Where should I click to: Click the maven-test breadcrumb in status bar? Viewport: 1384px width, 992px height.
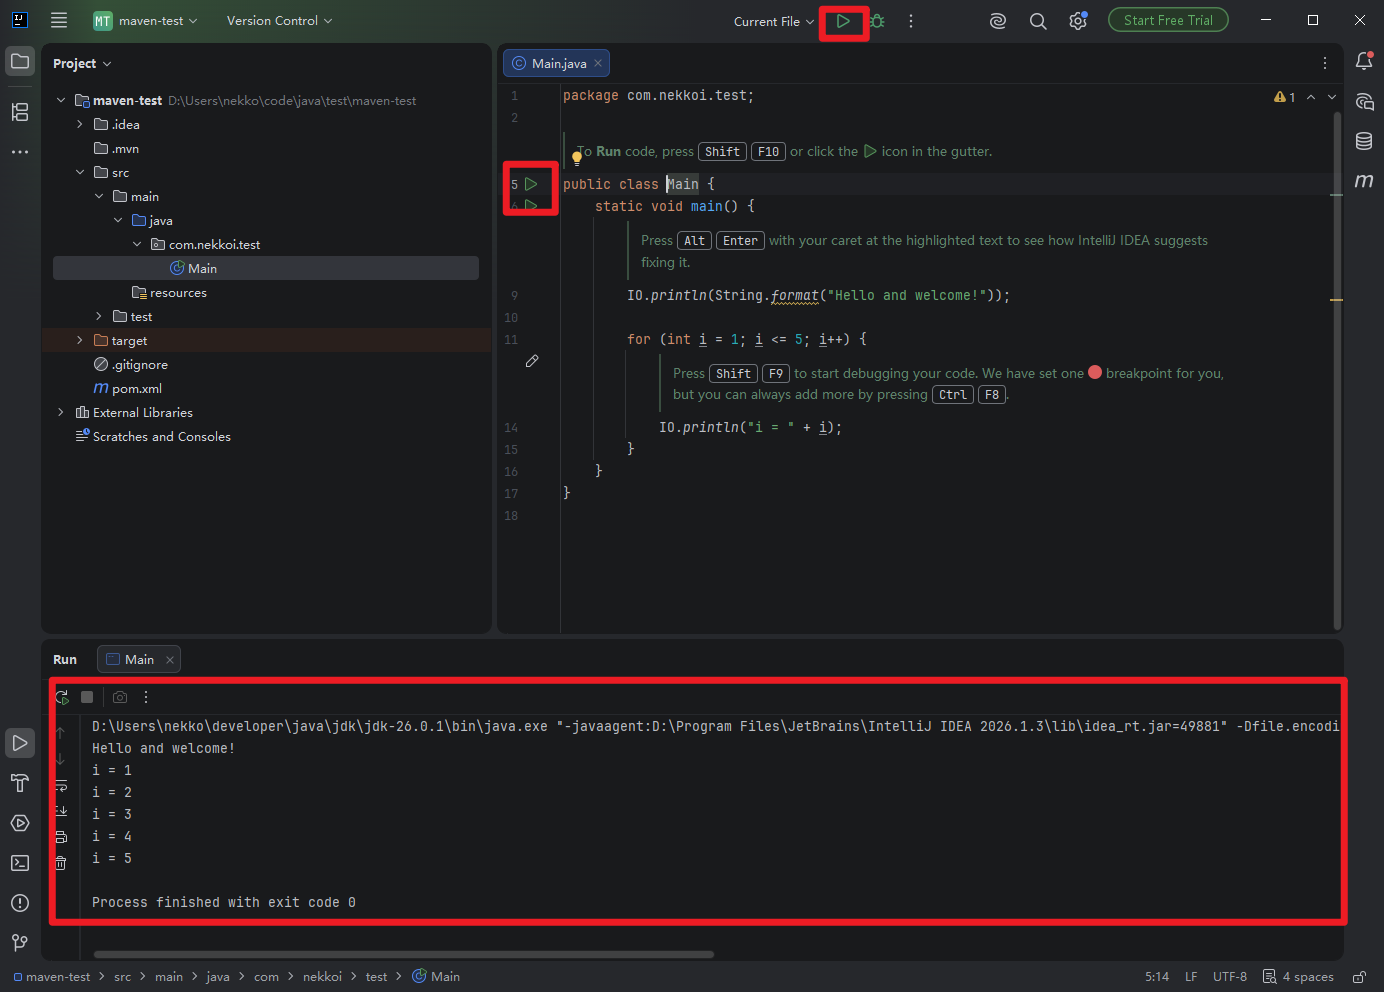[52, 977]
